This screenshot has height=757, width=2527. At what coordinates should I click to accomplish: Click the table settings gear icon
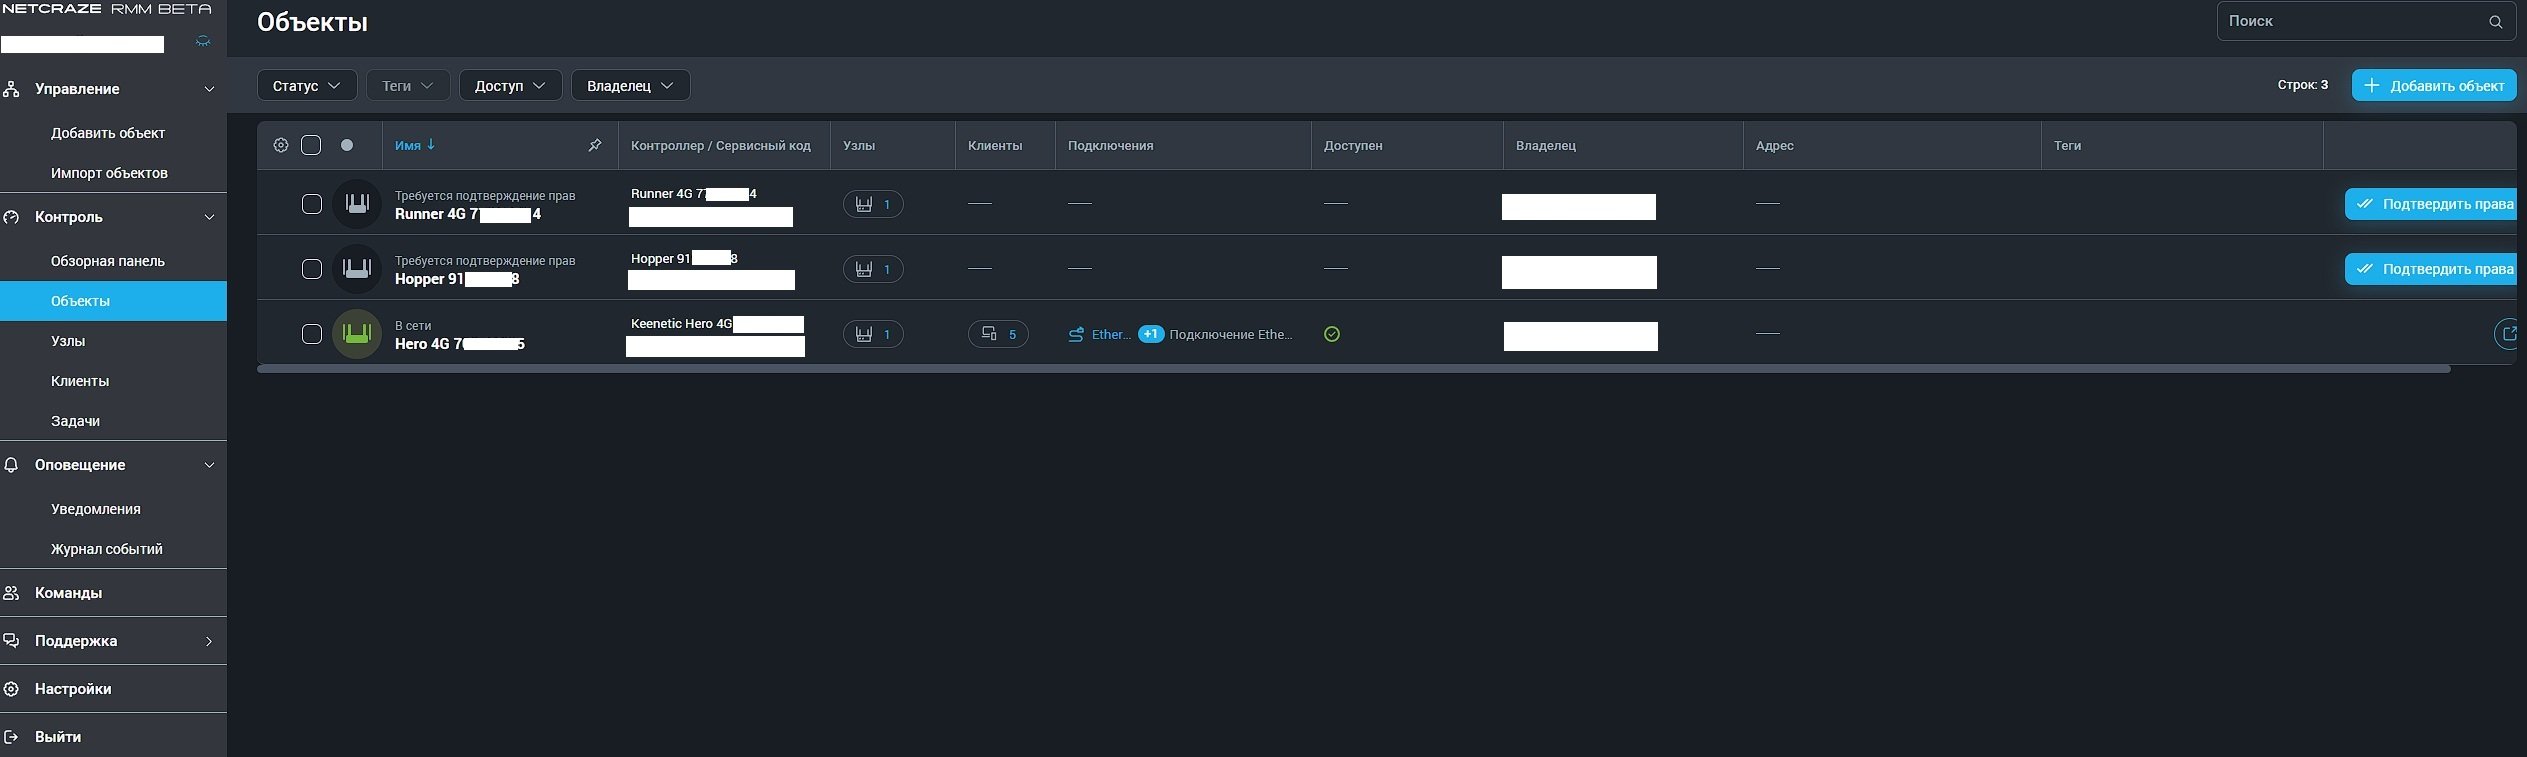click(281, 145)
